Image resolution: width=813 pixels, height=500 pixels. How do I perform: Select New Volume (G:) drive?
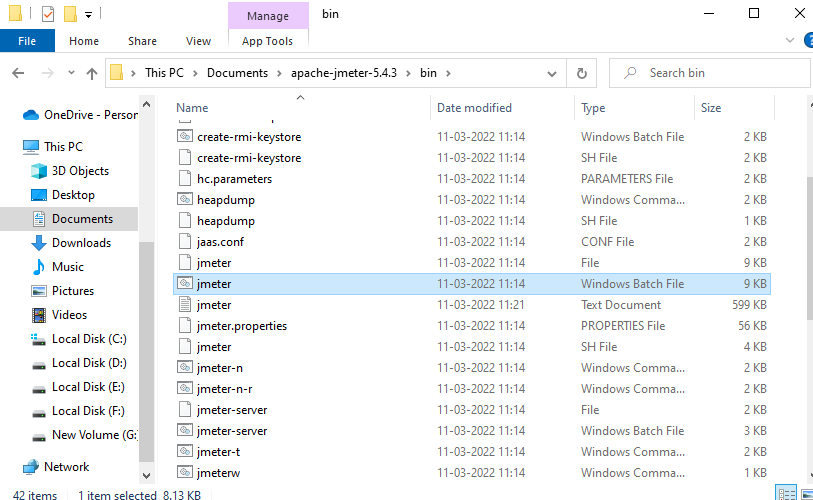click(84, 435)
